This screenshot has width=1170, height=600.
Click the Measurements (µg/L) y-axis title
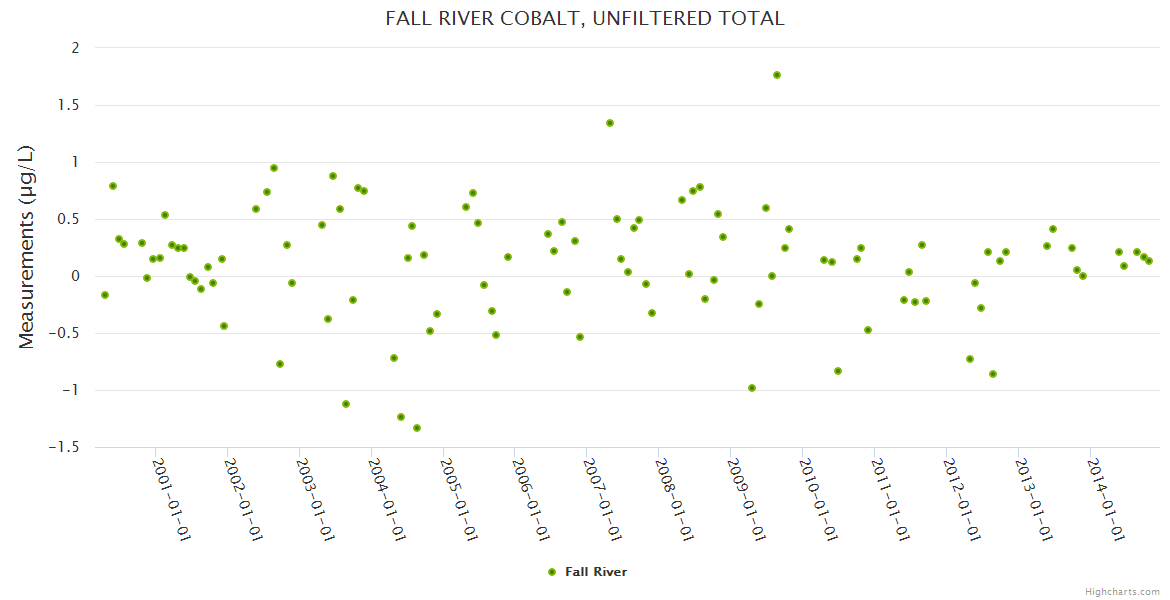point(27,246)
